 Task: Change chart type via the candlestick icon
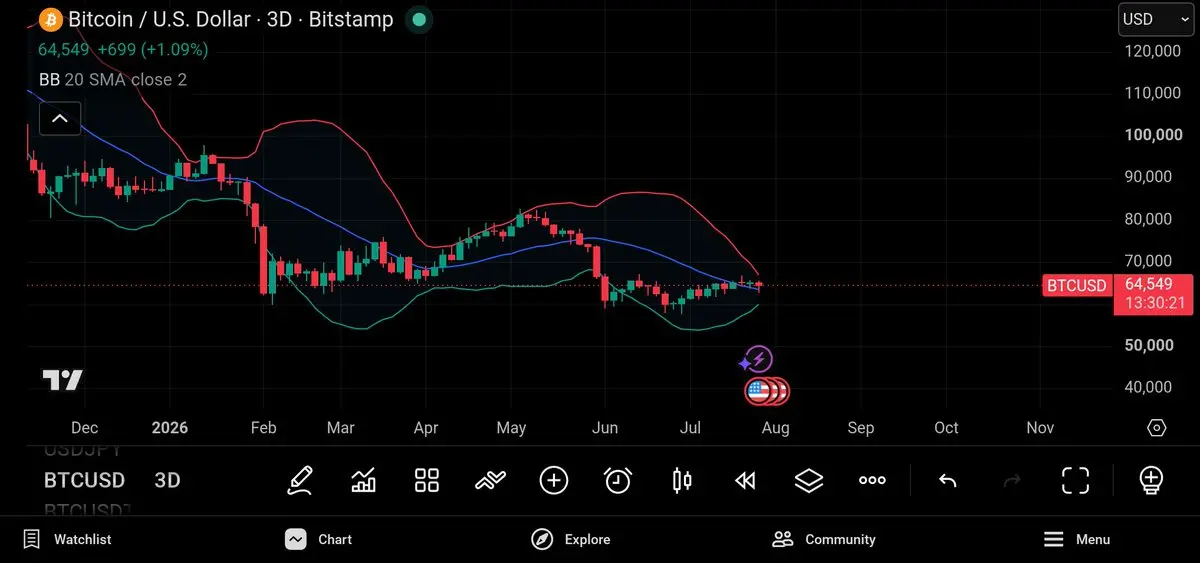[682, 480]
